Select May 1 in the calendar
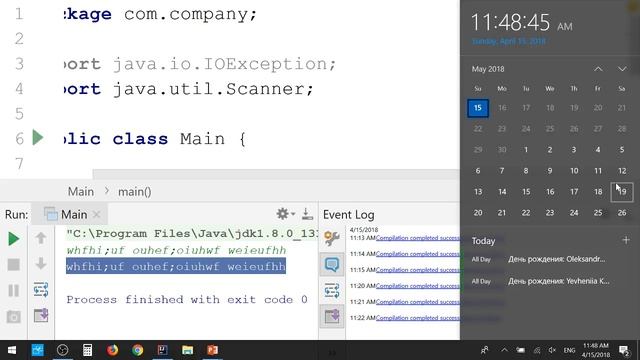640x360 pixels. 526,150
